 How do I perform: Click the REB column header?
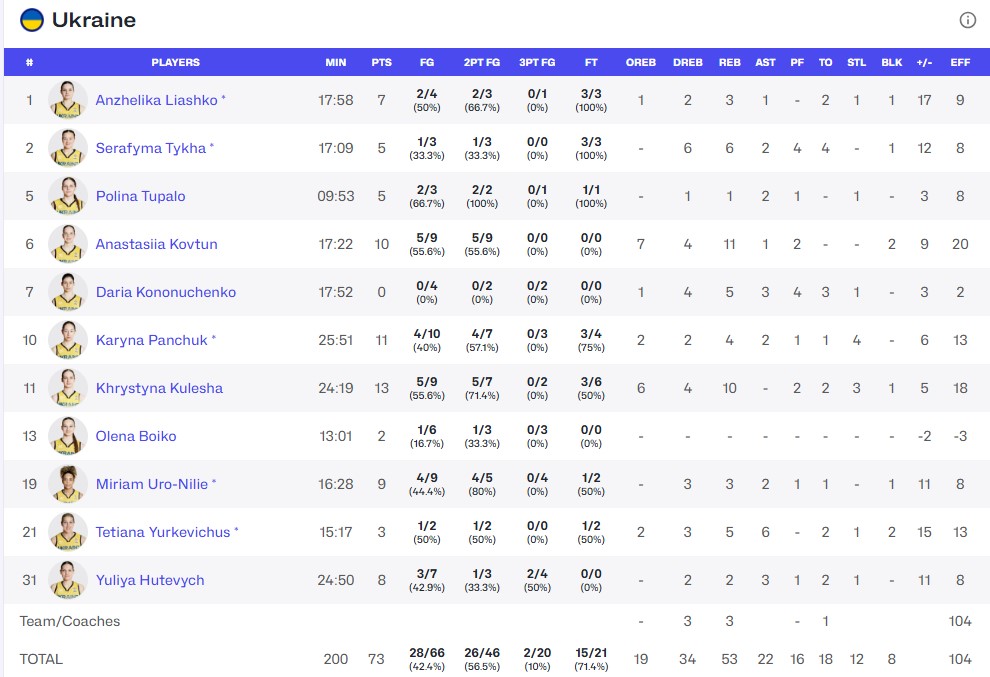(729, 62)
